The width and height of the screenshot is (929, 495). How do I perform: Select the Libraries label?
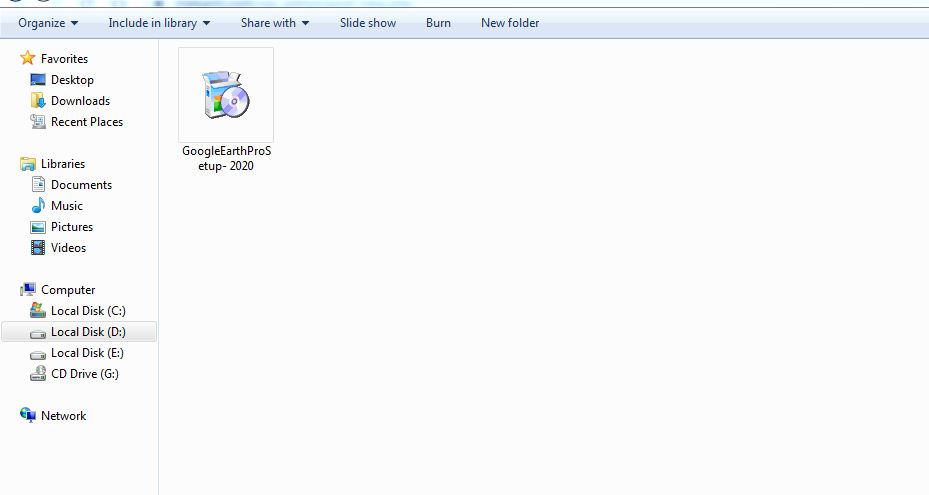tap(63, 164)
